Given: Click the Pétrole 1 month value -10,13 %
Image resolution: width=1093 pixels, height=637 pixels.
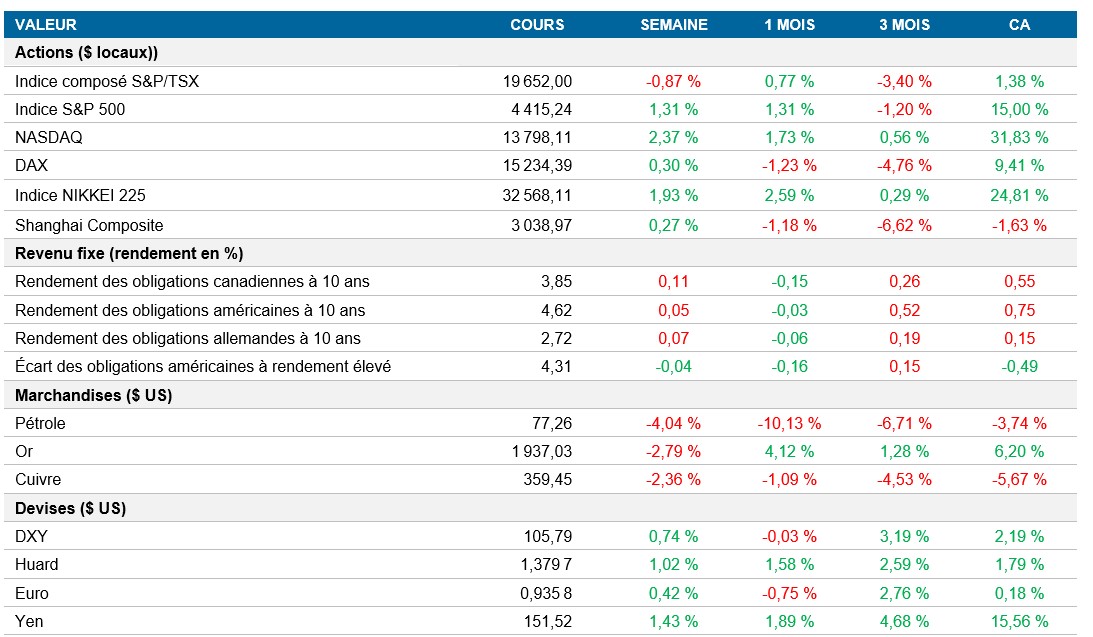Looking at the screenshot, I should (789, 423).
